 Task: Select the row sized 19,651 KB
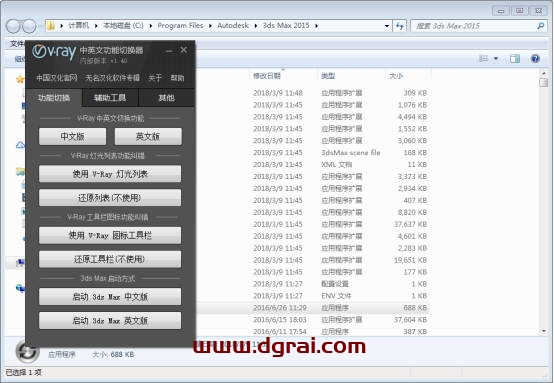(x=312, y=260)
